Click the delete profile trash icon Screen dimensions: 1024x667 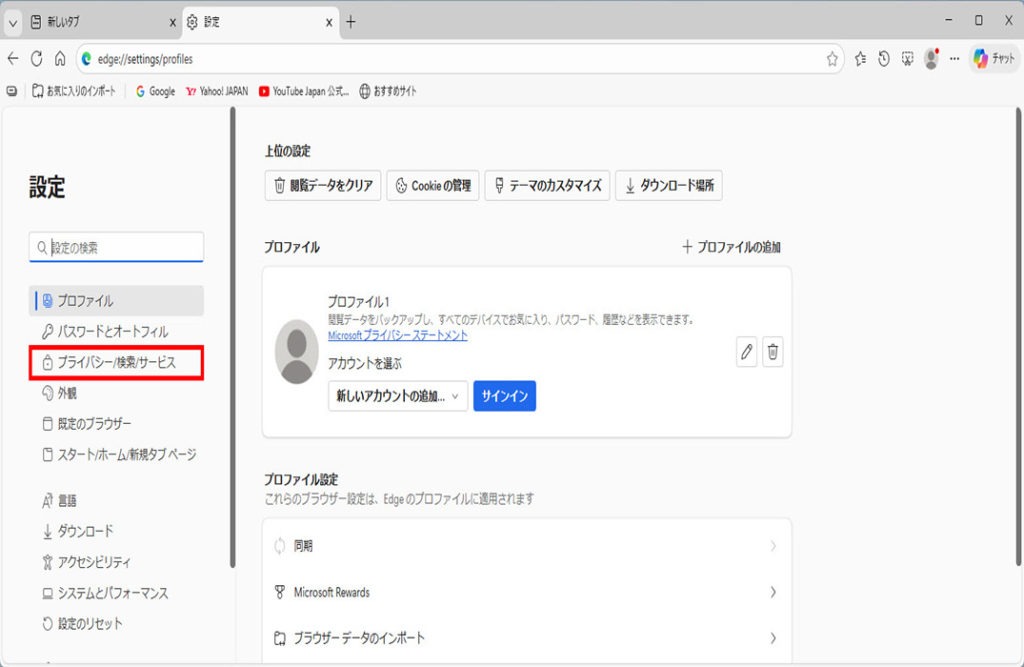click(x=773, y=352)
